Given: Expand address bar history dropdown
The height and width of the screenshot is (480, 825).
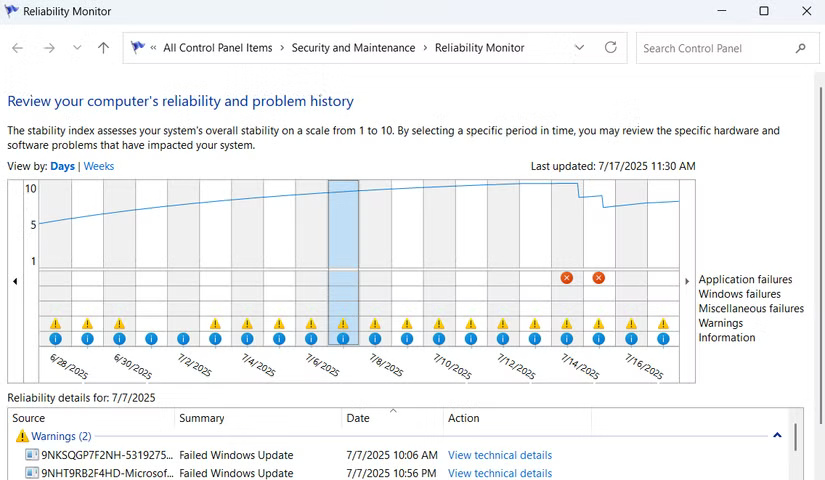Looking at the screenshot, I should pyautogui.click(x=580, y=48).
